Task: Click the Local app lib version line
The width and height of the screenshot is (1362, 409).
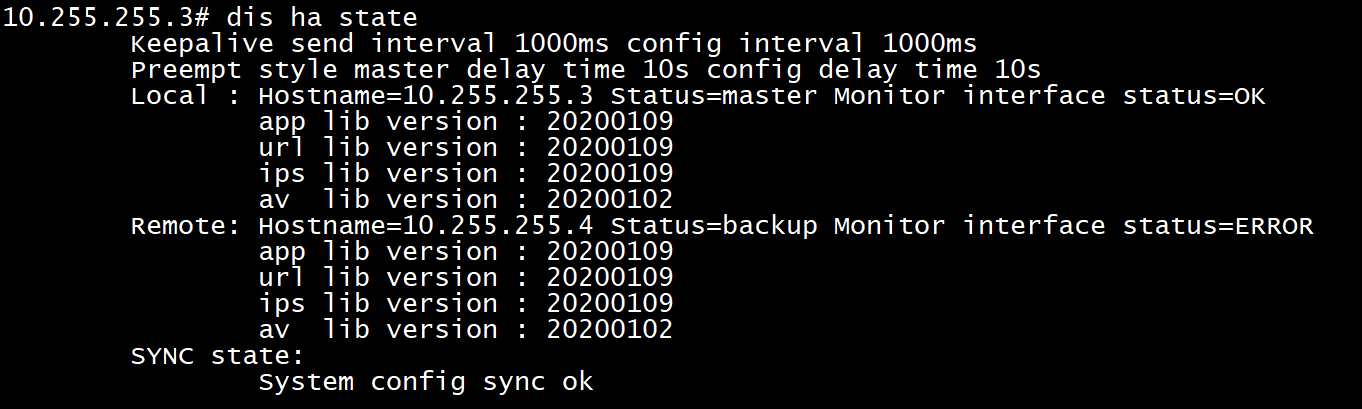Action: click(465, 122)
